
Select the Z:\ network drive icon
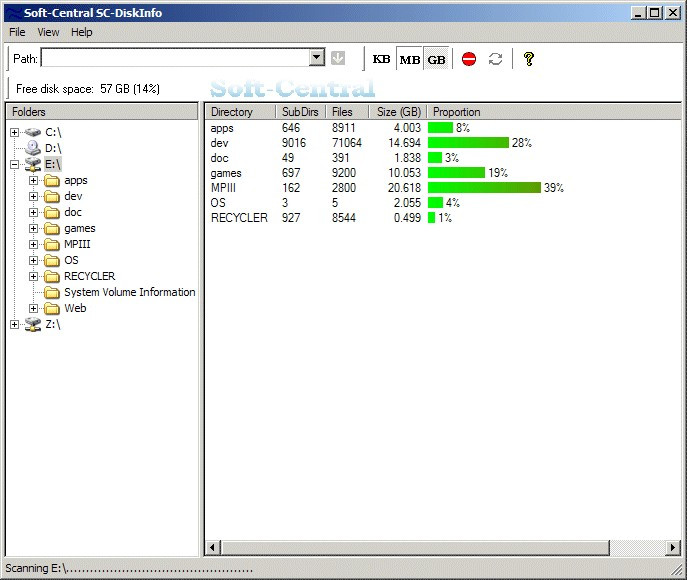33,324
